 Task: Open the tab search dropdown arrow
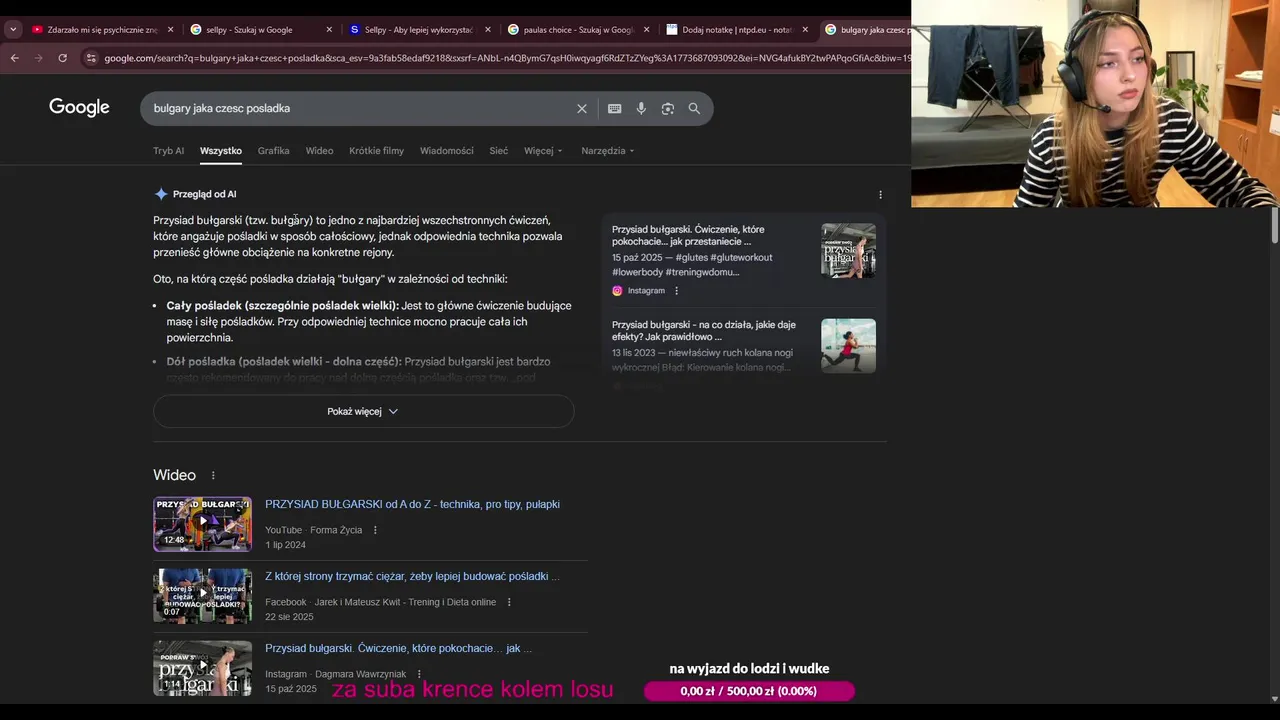tap(13, 30)
